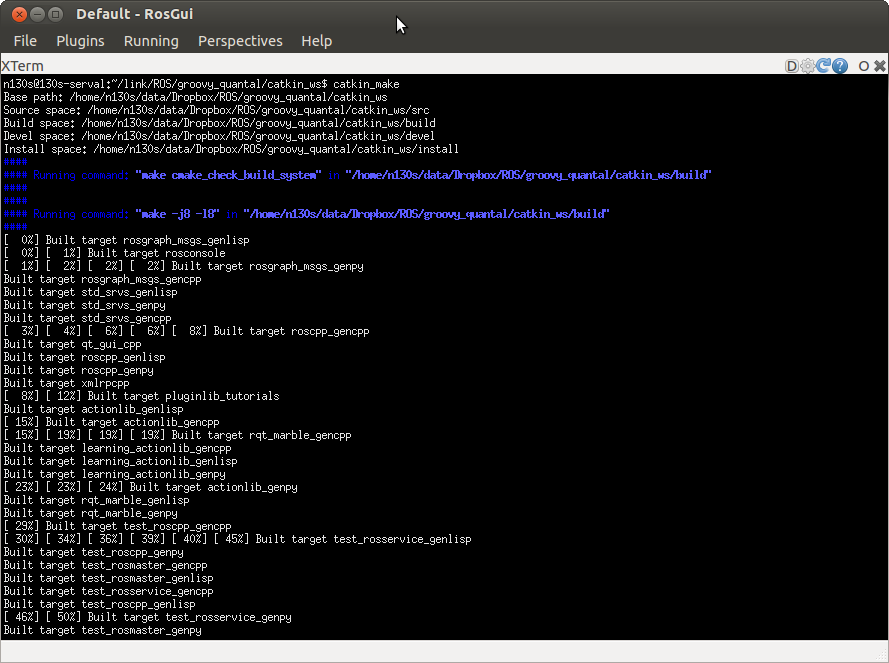Maximize the RosGui window
The image size is (889, 663).
55,14
